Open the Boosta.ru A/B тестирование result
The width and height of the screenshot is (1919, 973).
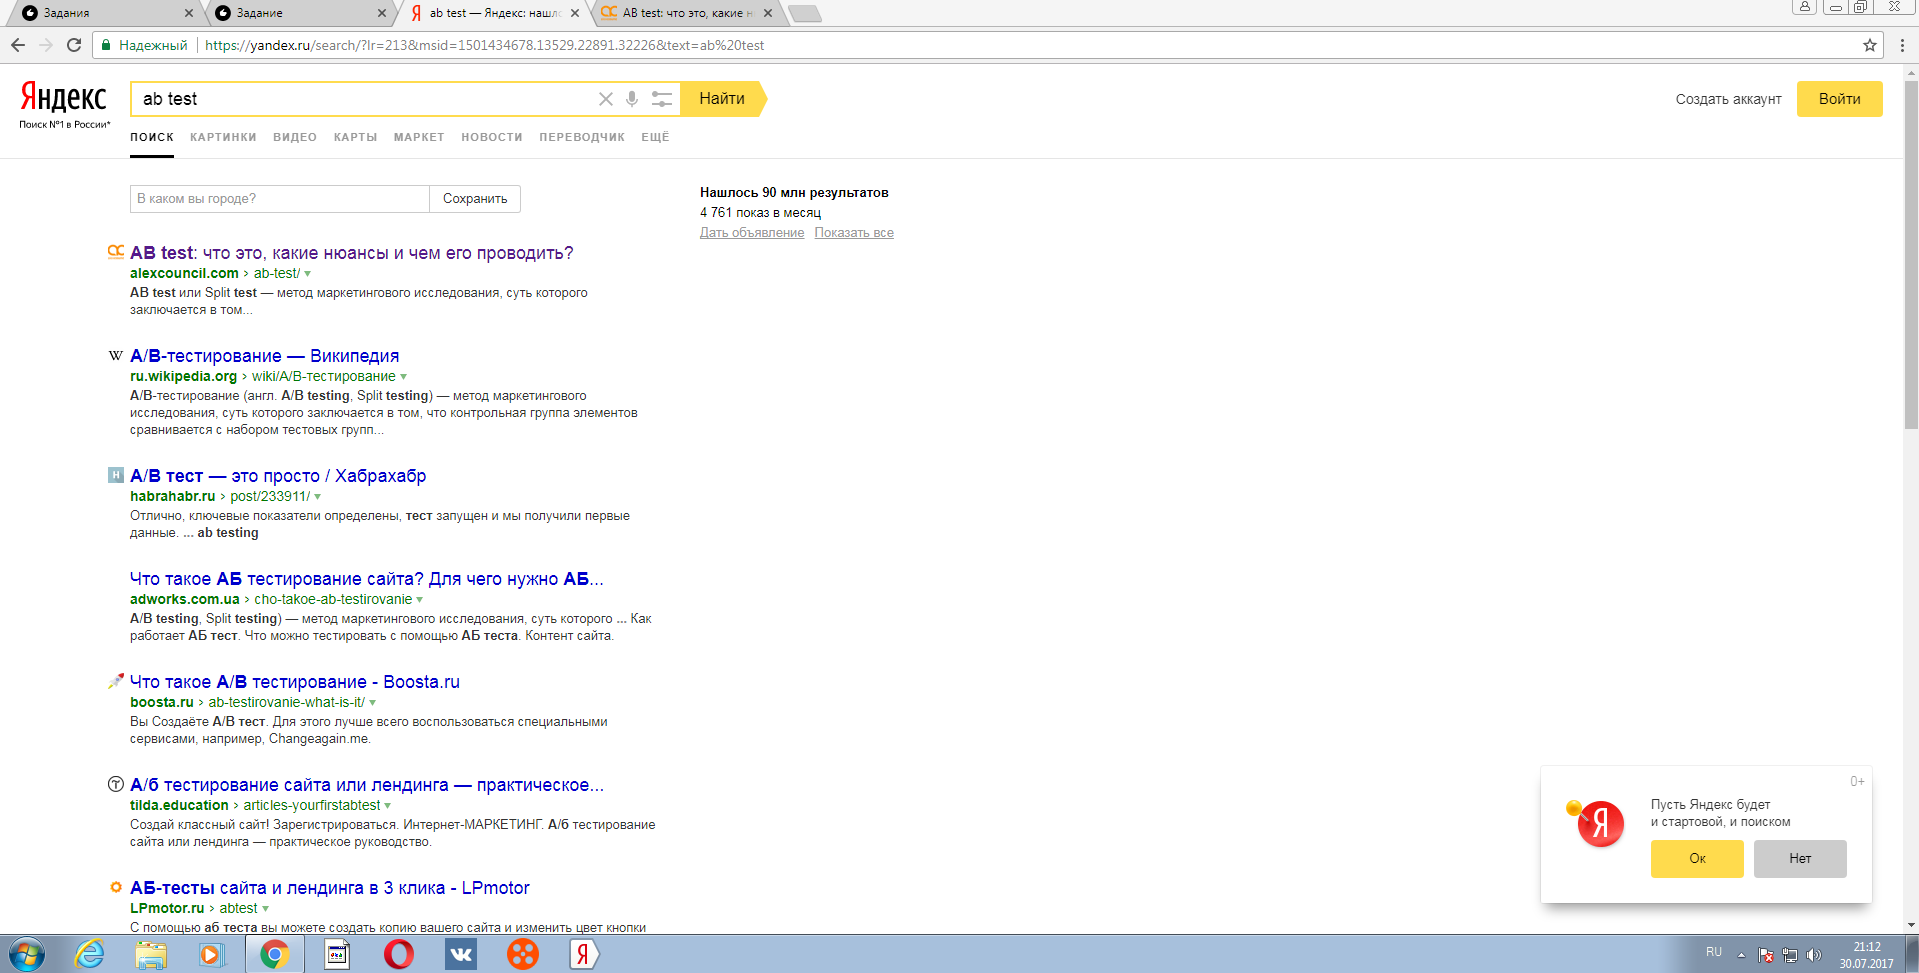tap(295, 682)
